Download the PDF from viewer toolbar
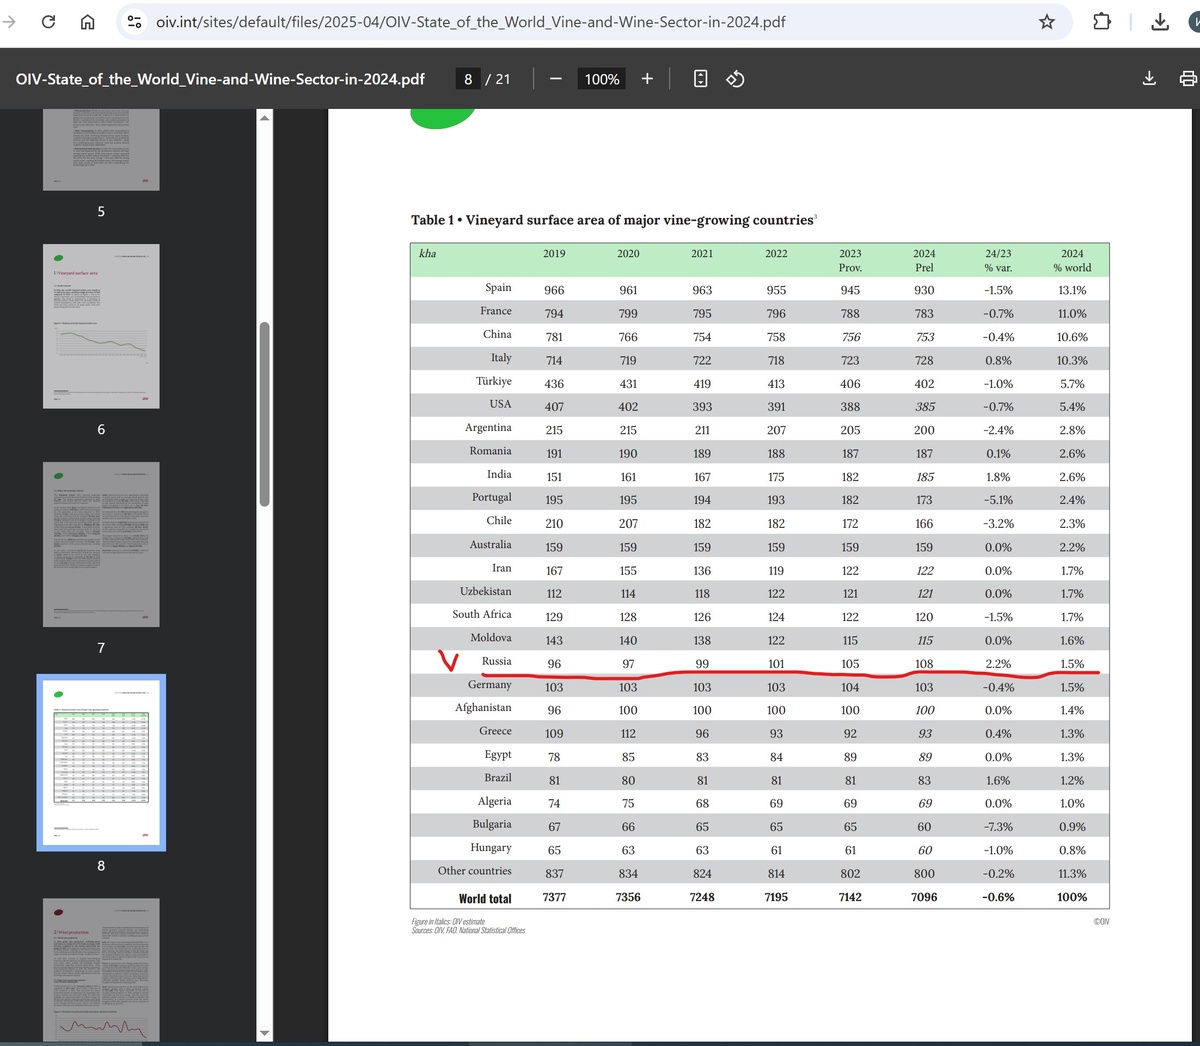 (x=1149, y=79)
